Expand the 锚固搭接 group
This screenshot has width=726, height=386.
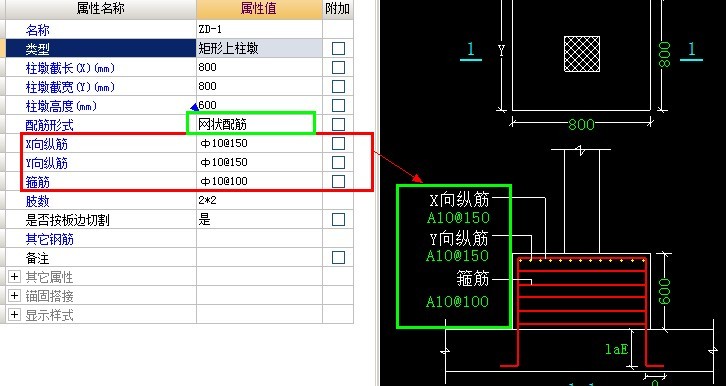coord(14,296)
